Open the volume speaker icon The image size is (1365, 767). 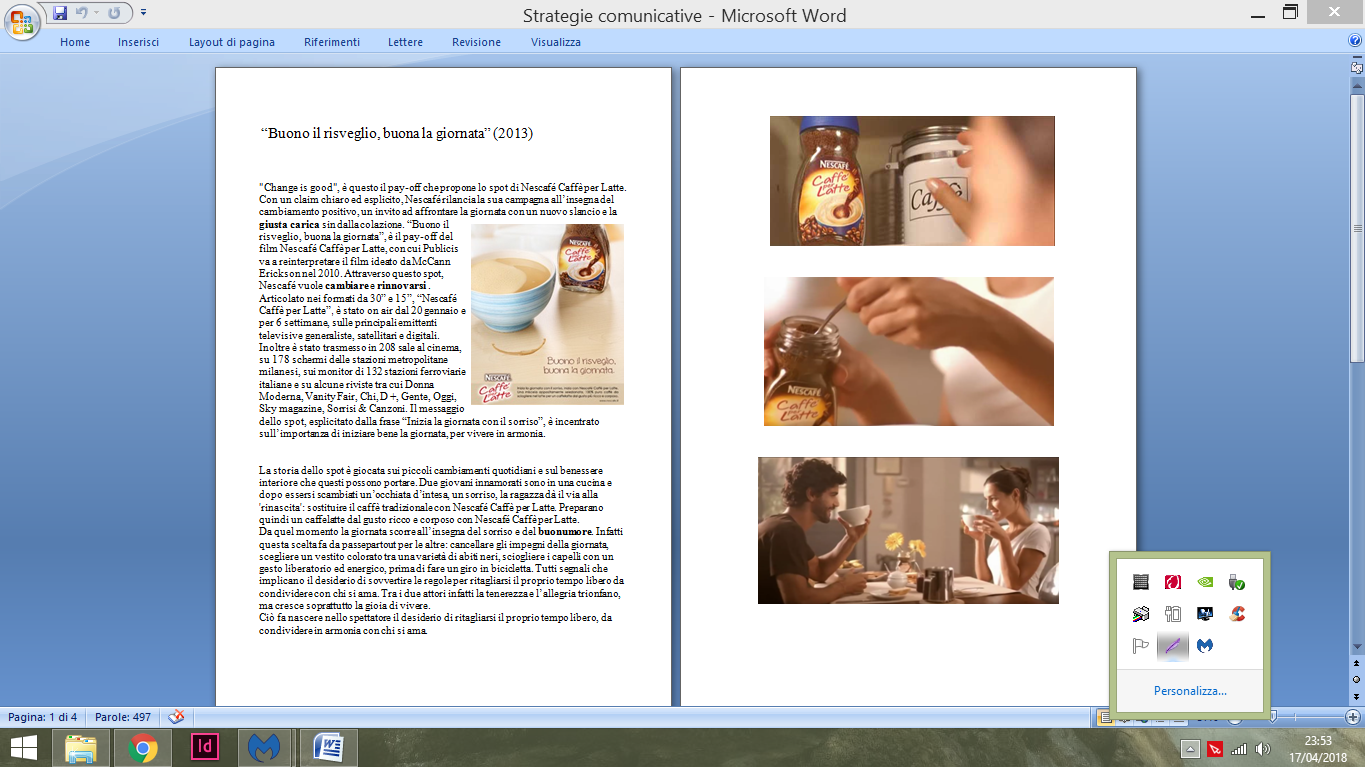point(1263,749)
